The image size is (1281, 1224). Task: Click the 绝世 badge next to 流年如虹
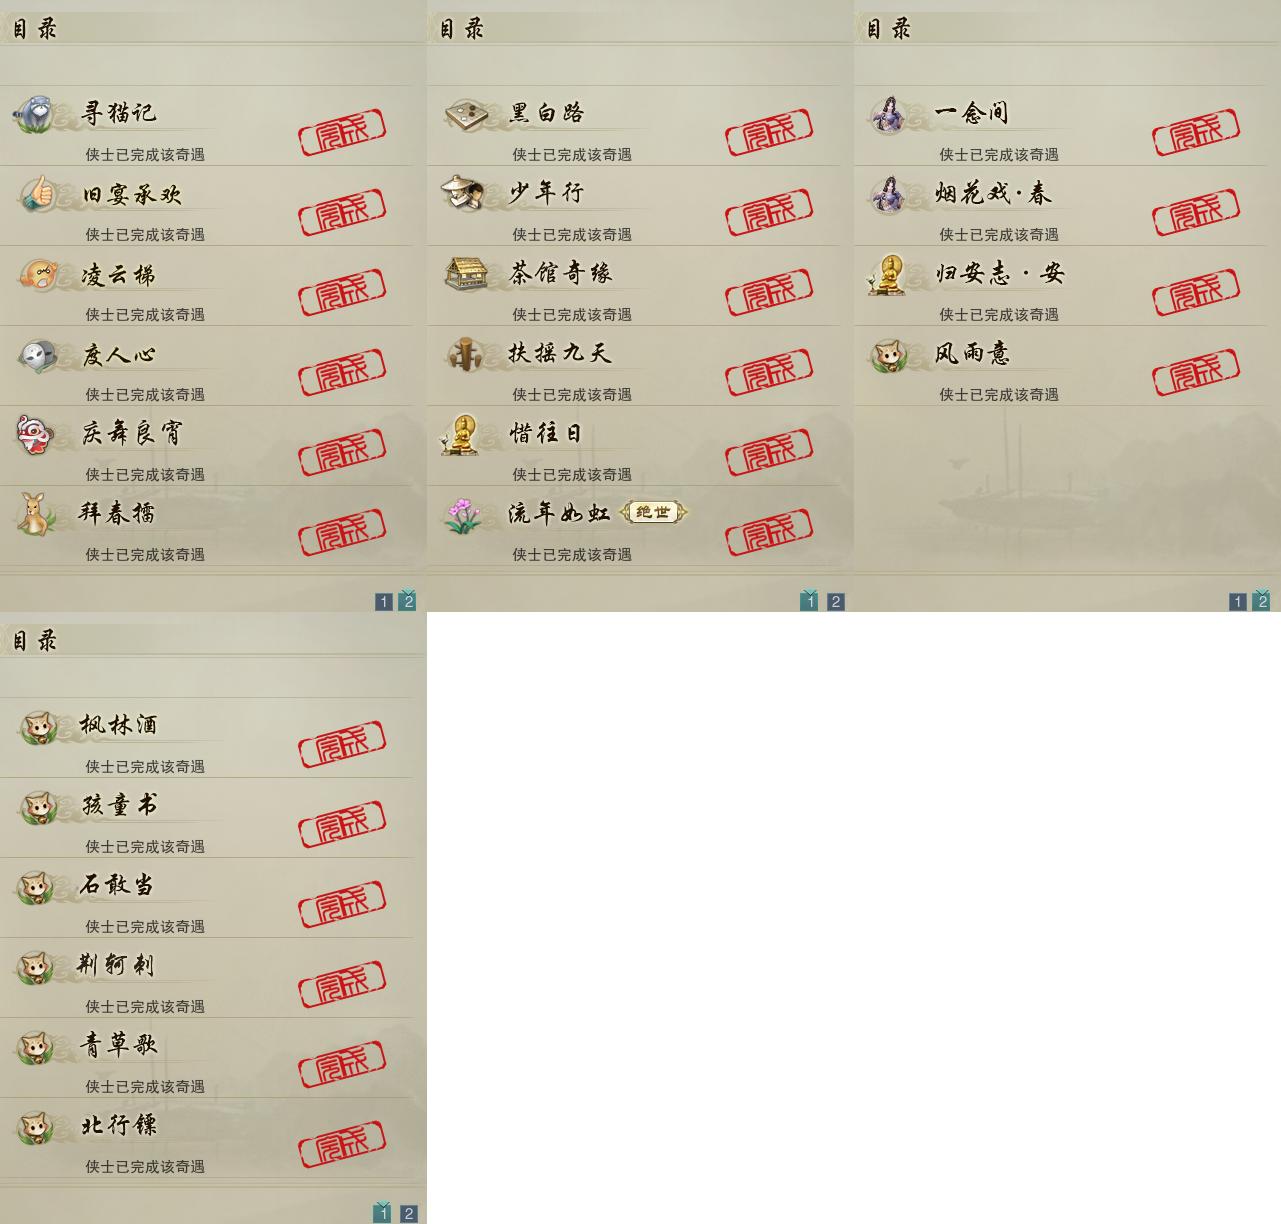click(654, 512)
